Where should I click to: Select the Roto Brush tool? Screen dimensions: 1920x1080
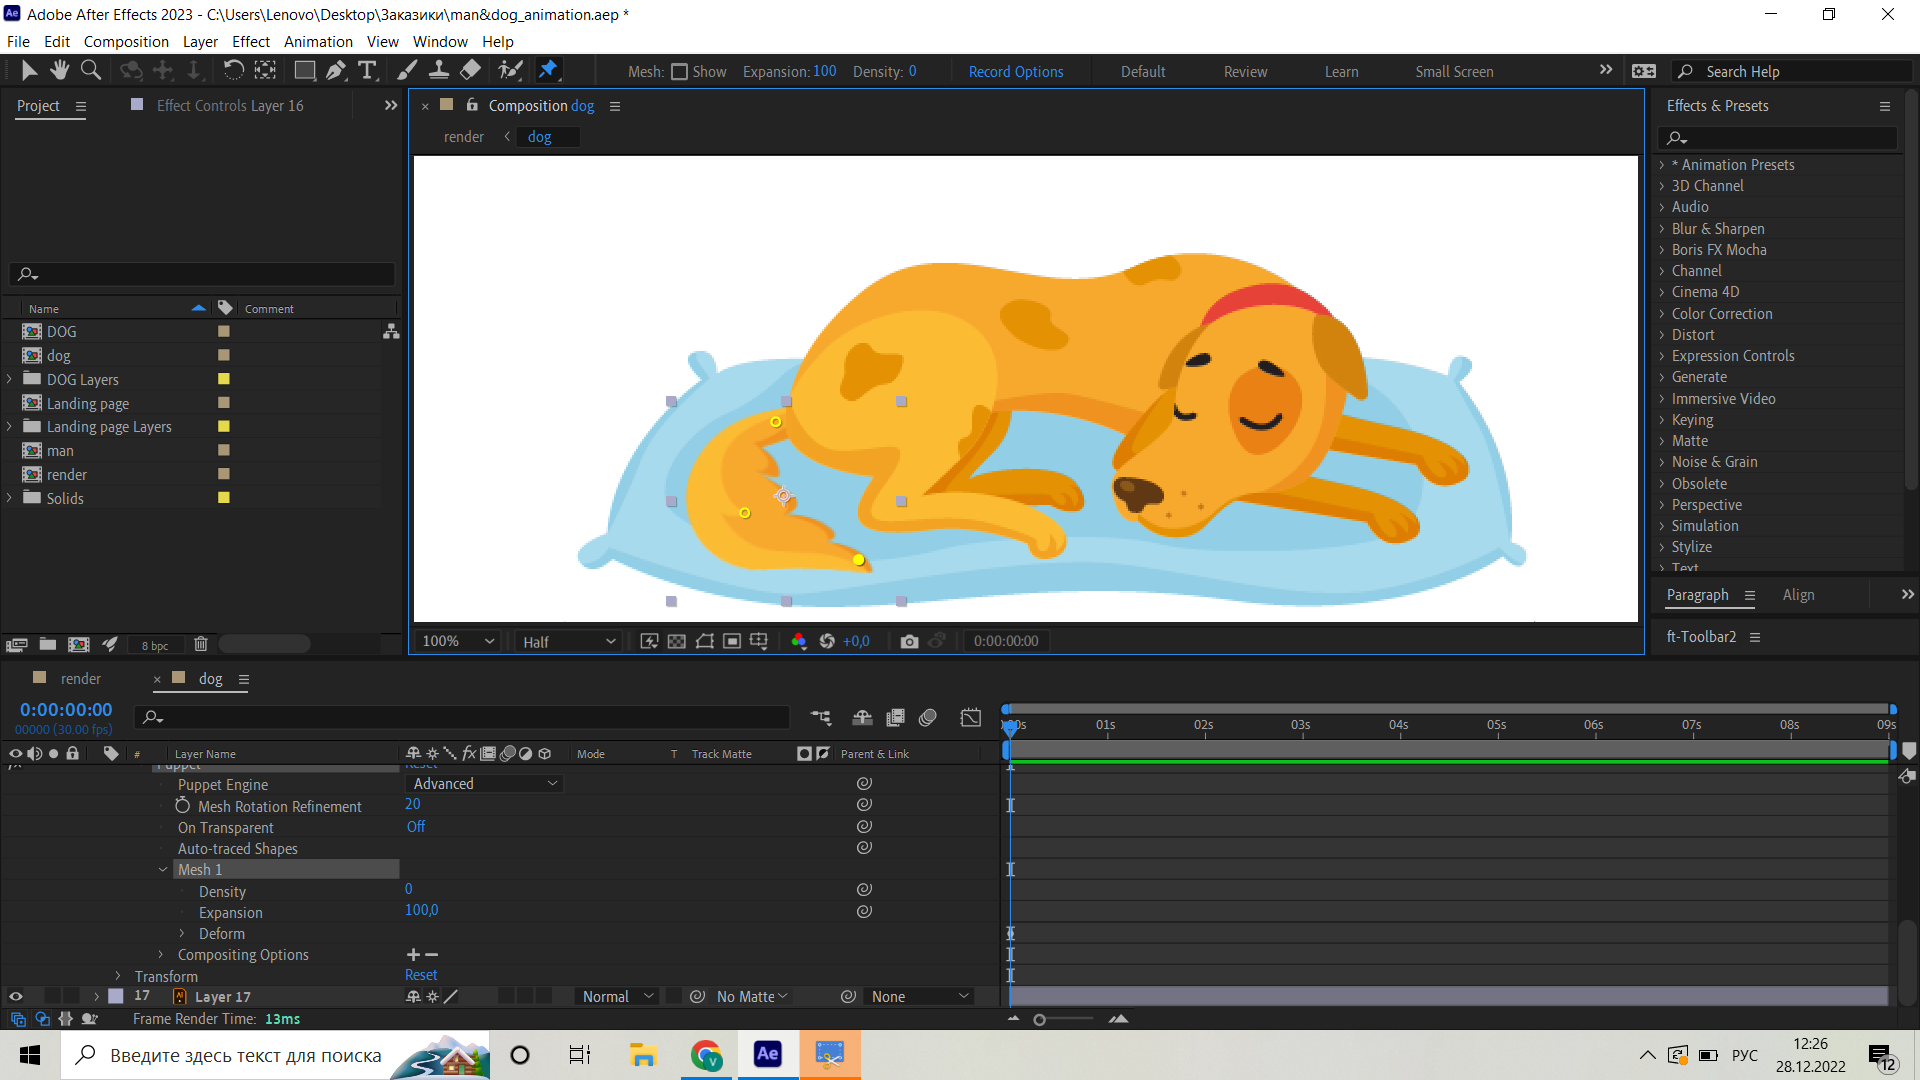click(510, 70)
